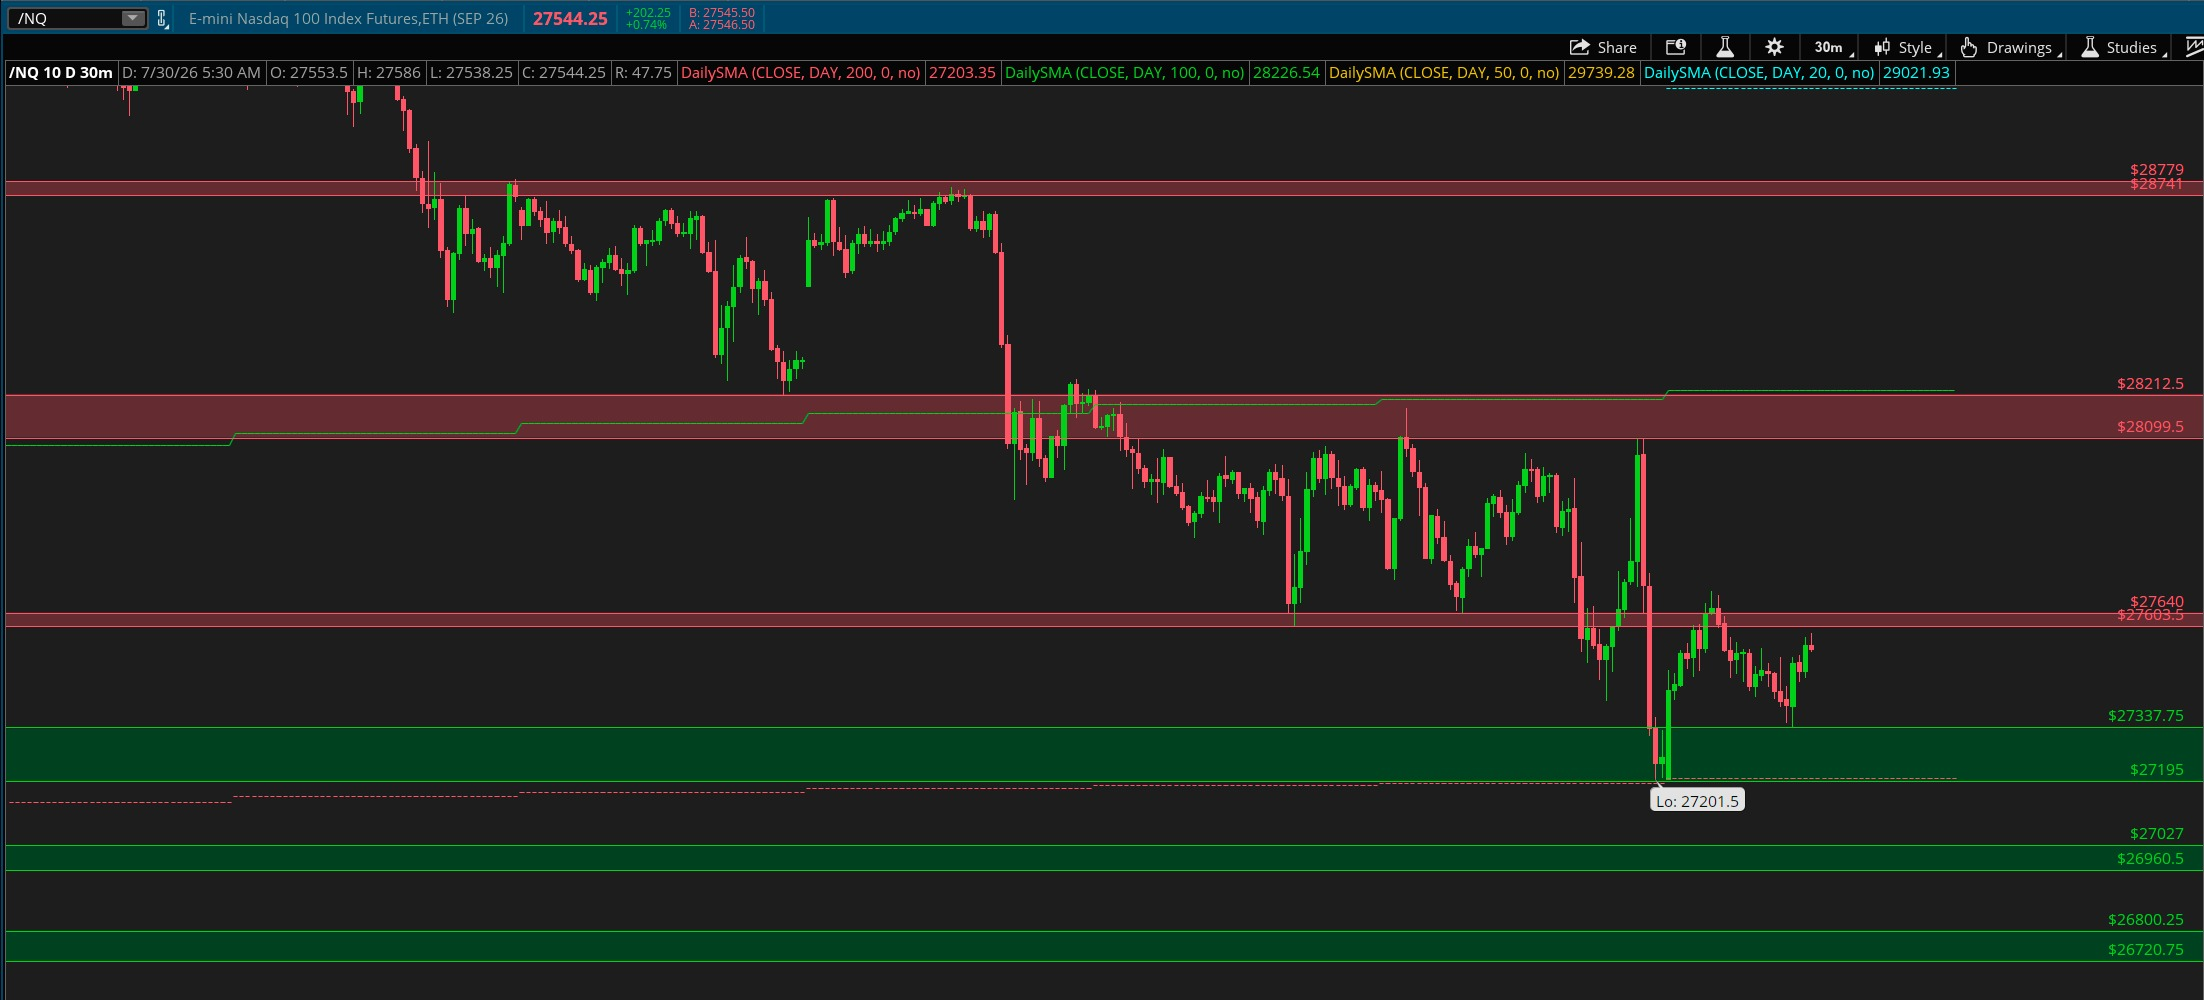Click the last price 27544.25
The image size is (2204, 1000).
[570, 18]
